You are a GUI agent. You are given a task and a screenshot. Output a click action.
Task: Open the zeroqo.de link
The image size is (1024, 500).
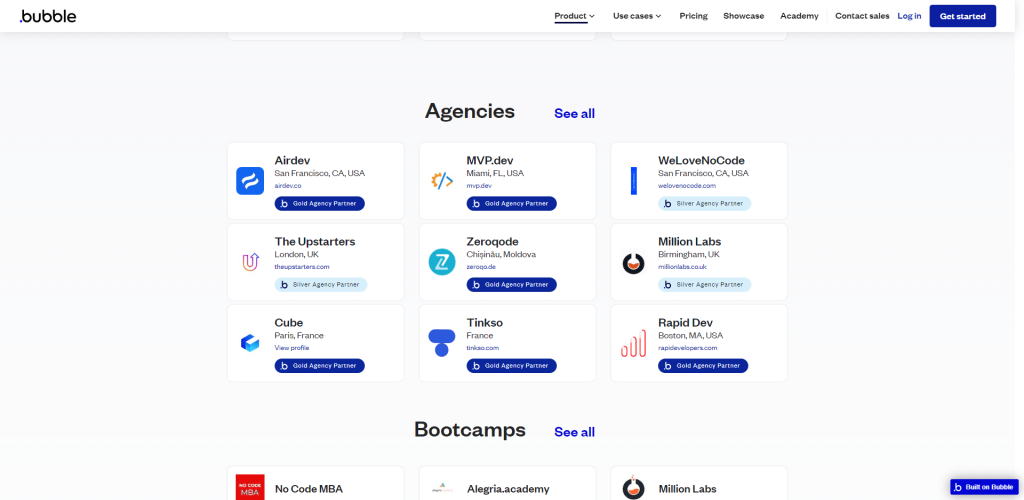pos(482,267)
